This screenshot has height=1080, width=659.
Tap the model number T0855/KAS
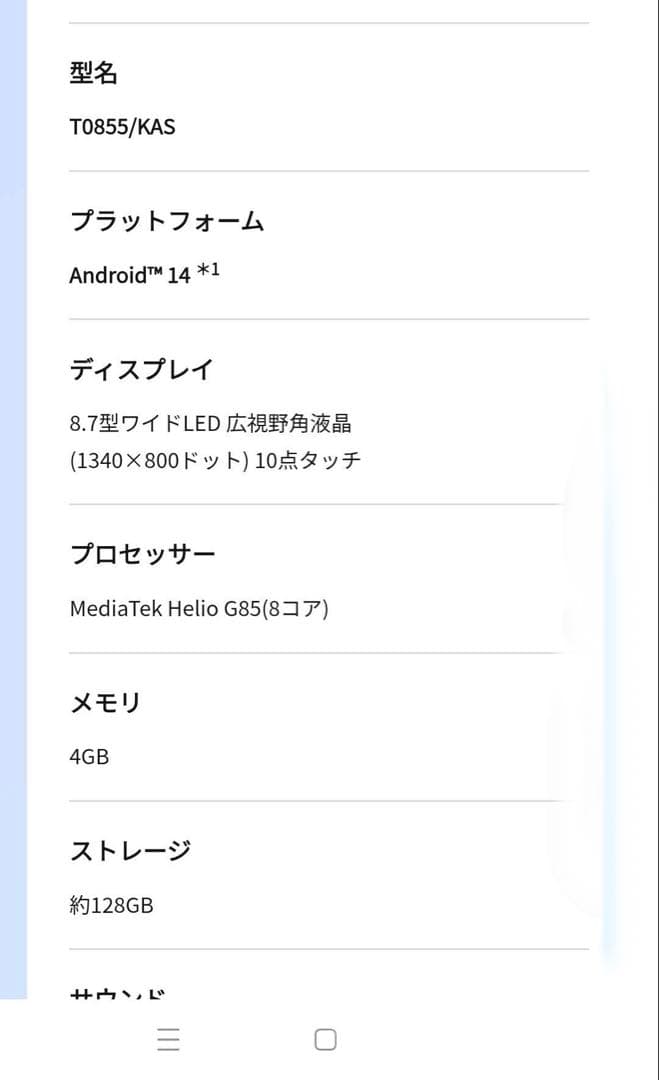pos(122,126)
